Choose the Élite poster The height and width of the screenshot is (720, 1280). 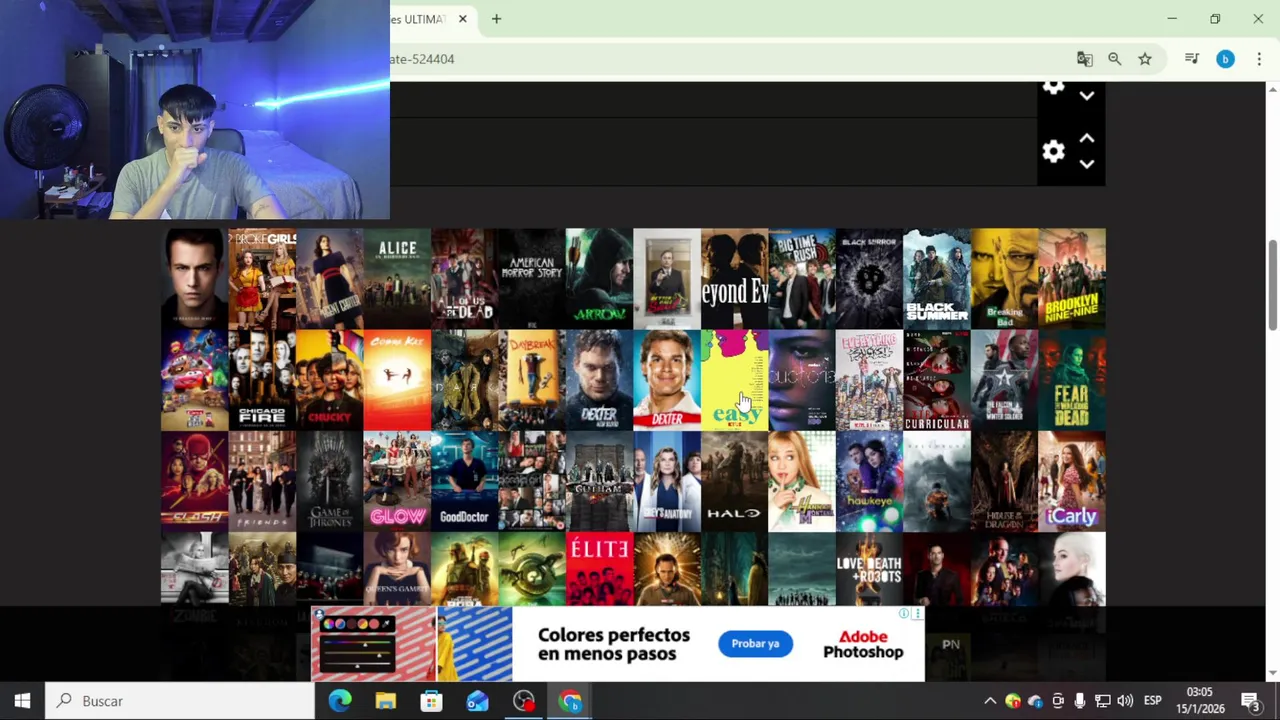[x=599, y=569]
